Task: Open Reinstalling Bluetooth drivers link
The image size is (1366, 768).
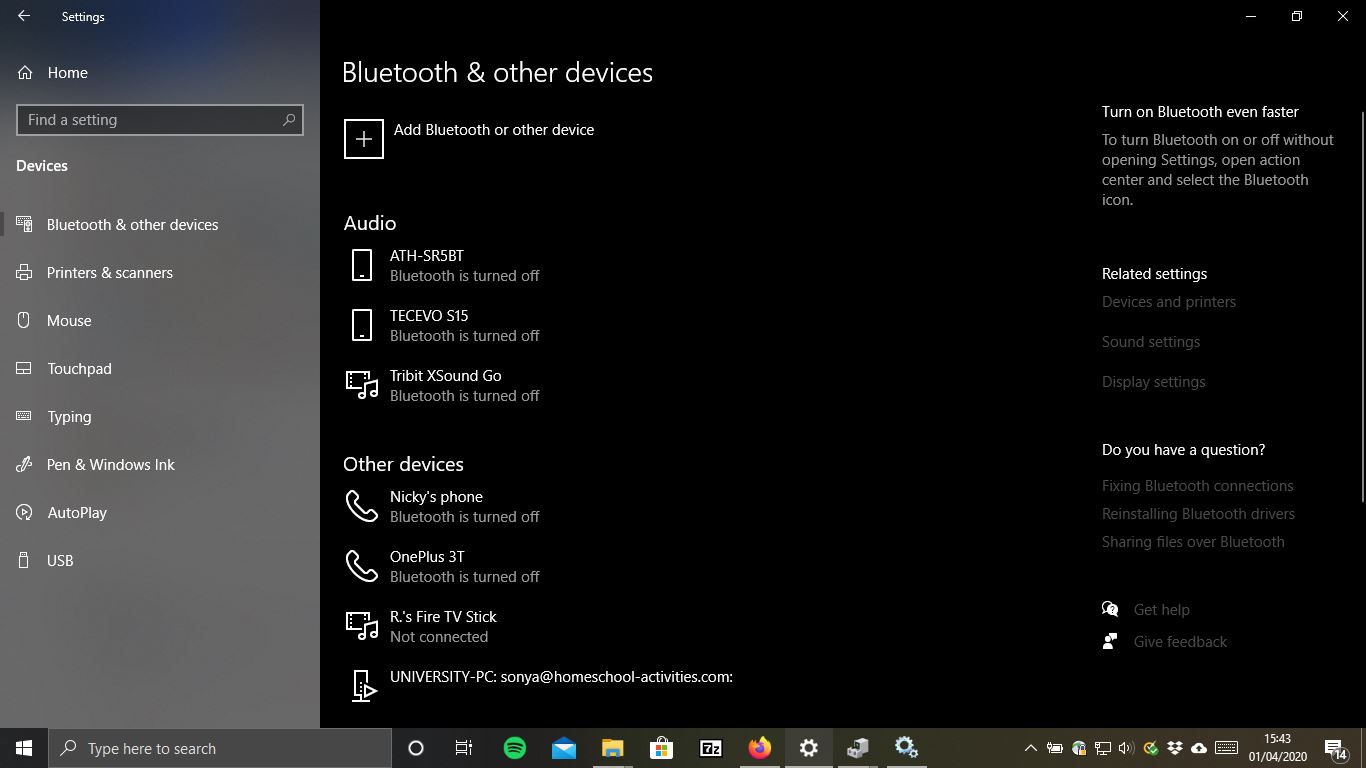Action: [x=1198, y=514]
